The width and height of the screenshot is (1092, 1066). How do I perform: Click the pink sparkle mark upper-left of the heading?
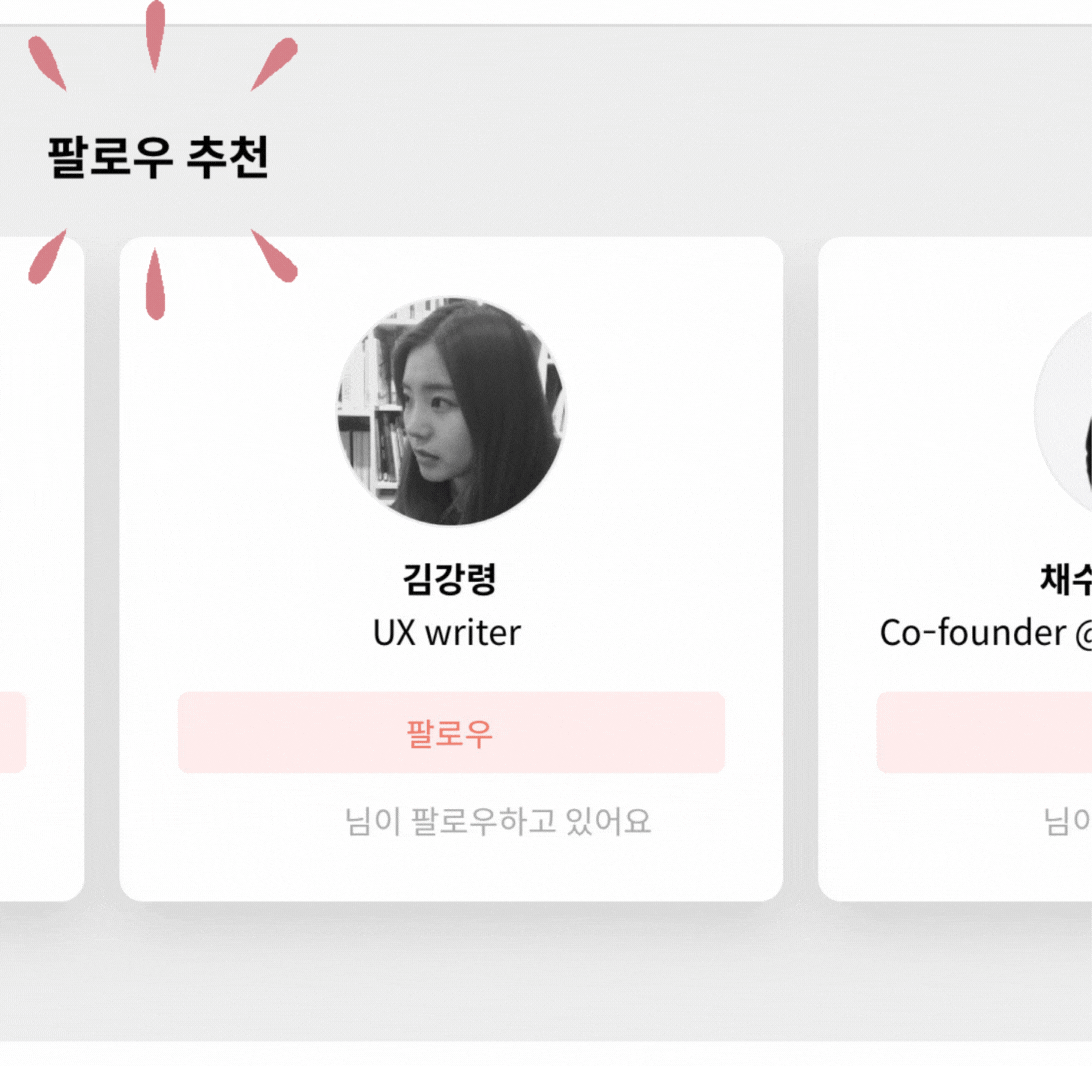(47, 64)
